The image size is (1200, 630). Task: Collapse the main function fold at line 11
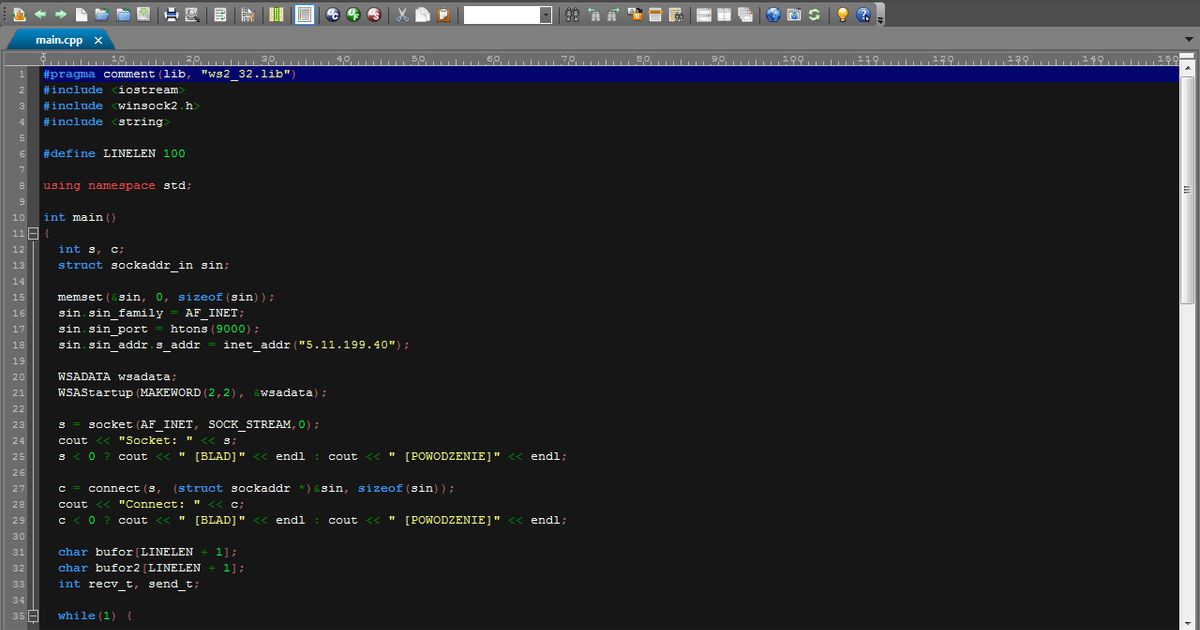coord(32,233)
